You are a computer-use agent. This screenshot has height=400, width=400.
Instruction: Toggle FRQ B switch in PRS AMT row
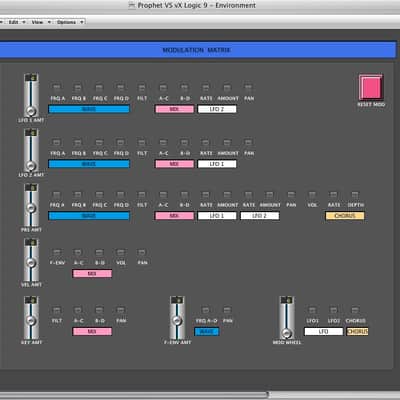point(78,194)
